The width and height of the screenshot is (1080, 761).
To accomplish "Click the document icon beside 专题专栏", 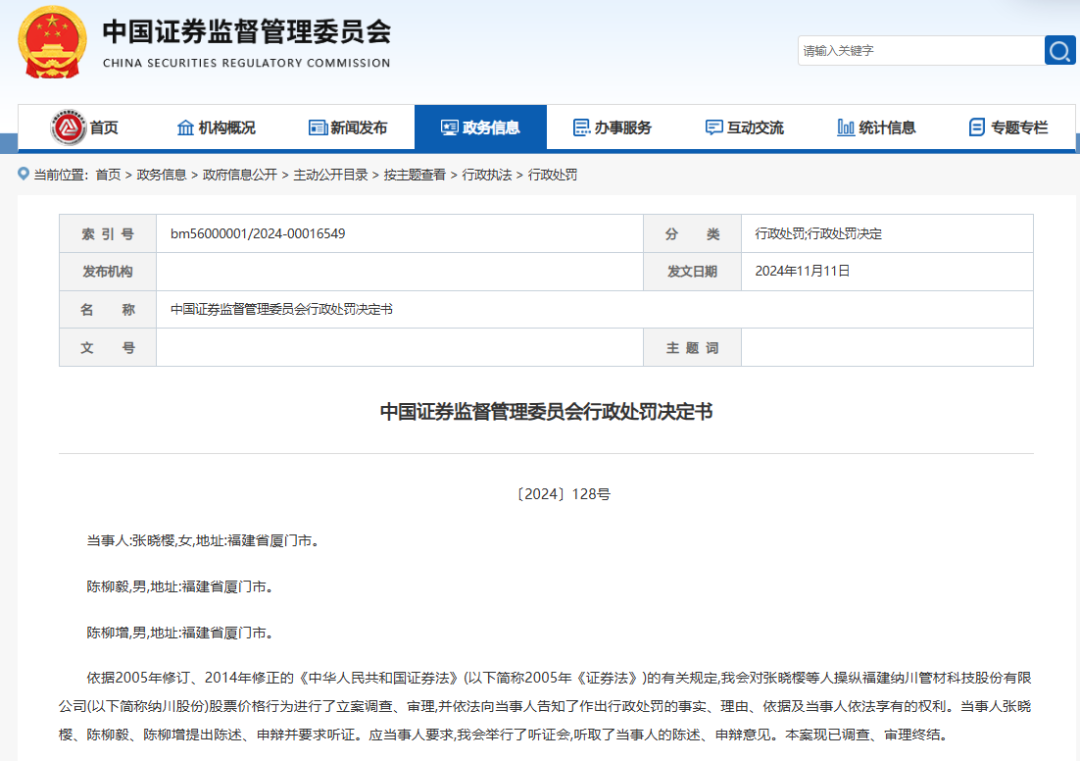I will [x=977, y=128].
